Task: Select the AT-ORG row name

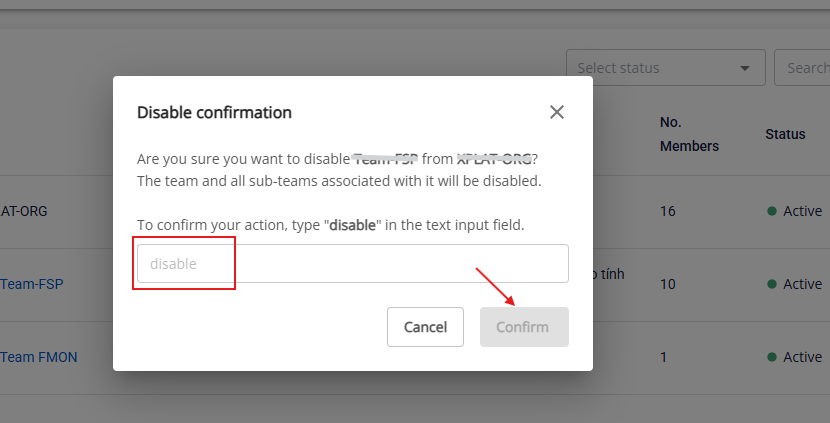Action: [x=24, y=211]
